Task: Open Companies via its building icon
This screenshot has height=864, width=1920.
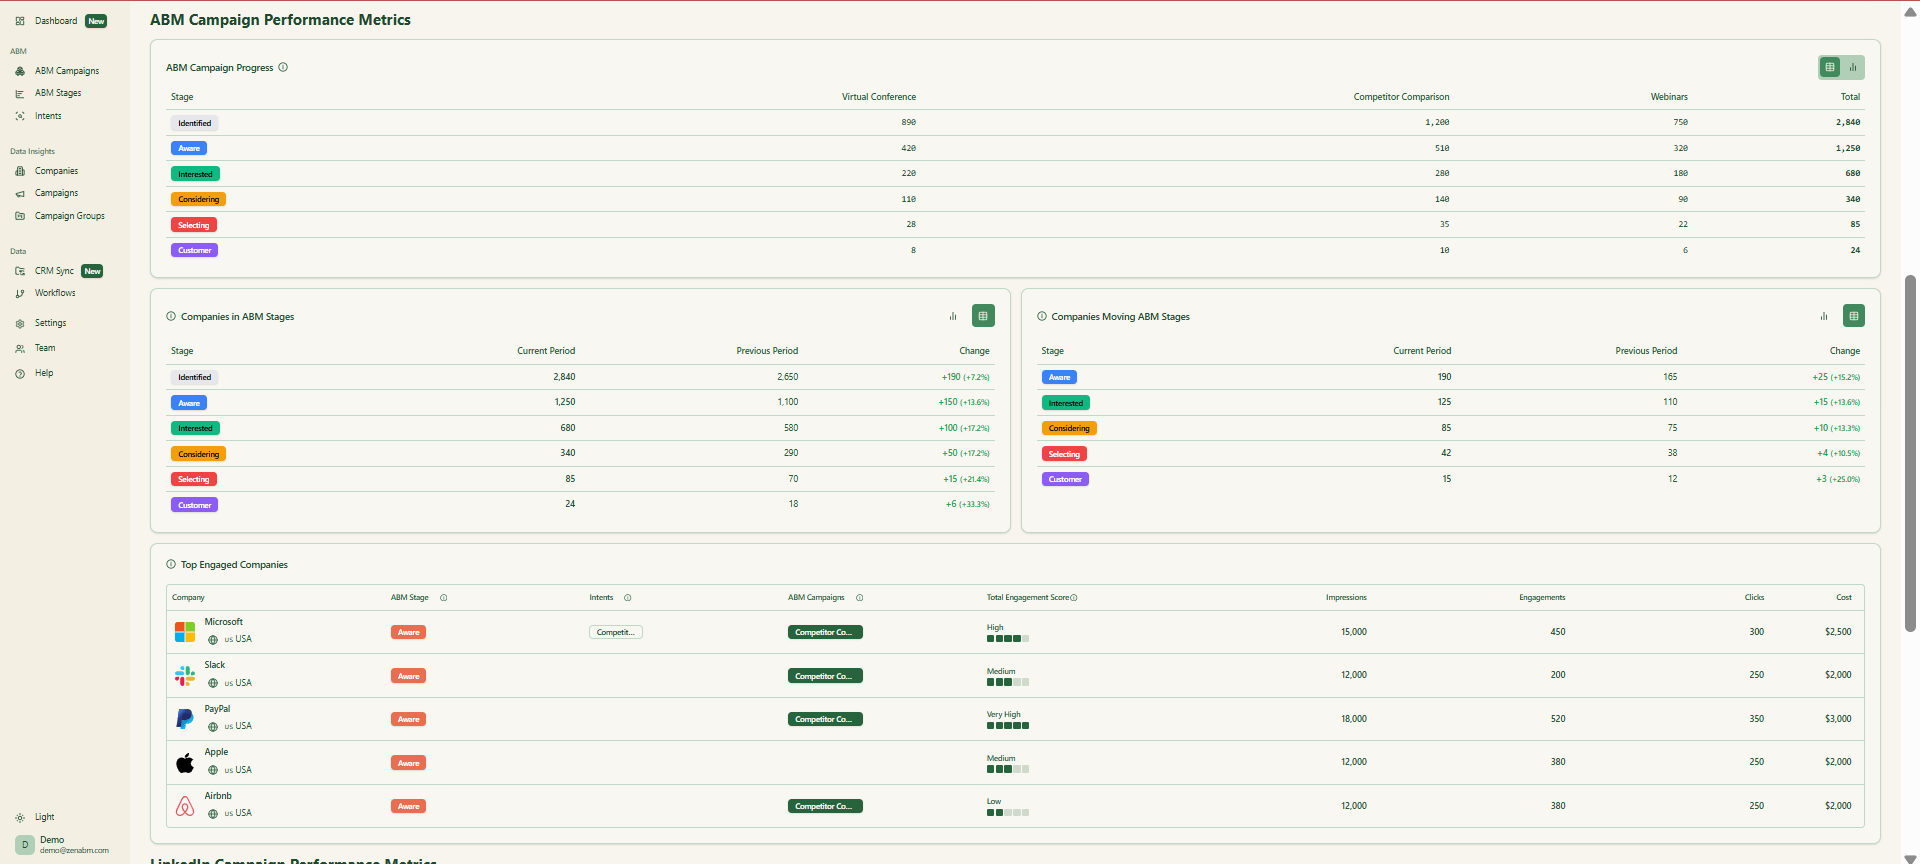Action: click(20, 171)
